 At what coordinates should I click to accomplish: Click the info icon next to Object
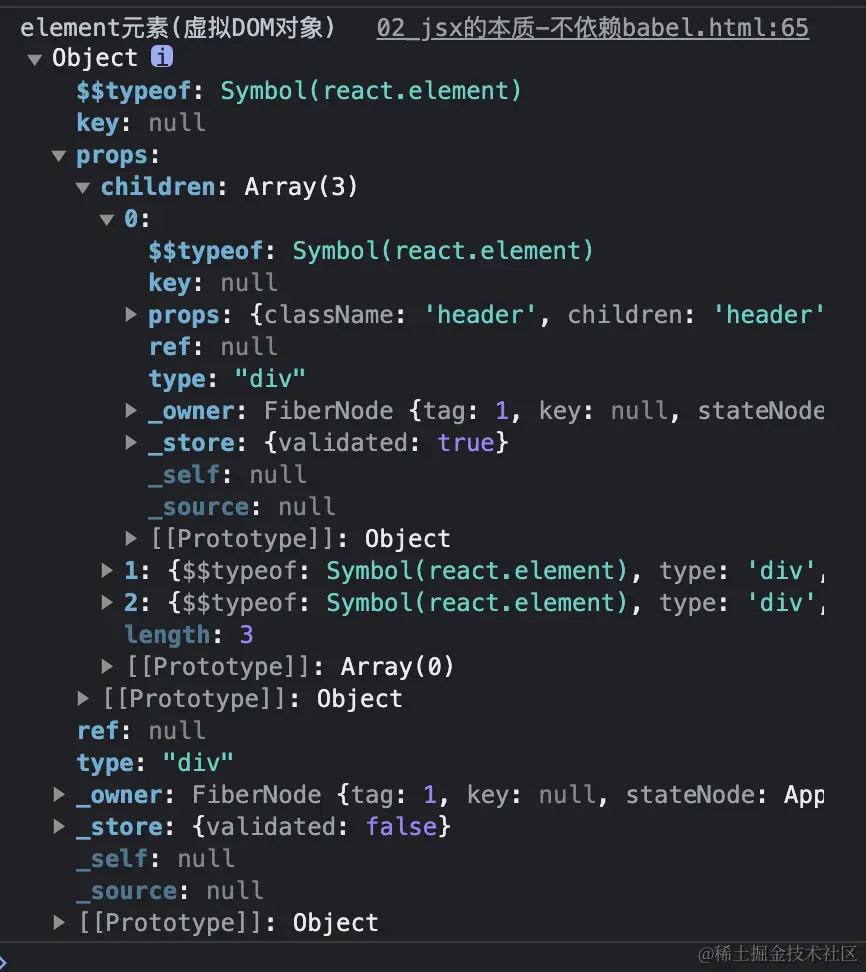coord(164,58)
